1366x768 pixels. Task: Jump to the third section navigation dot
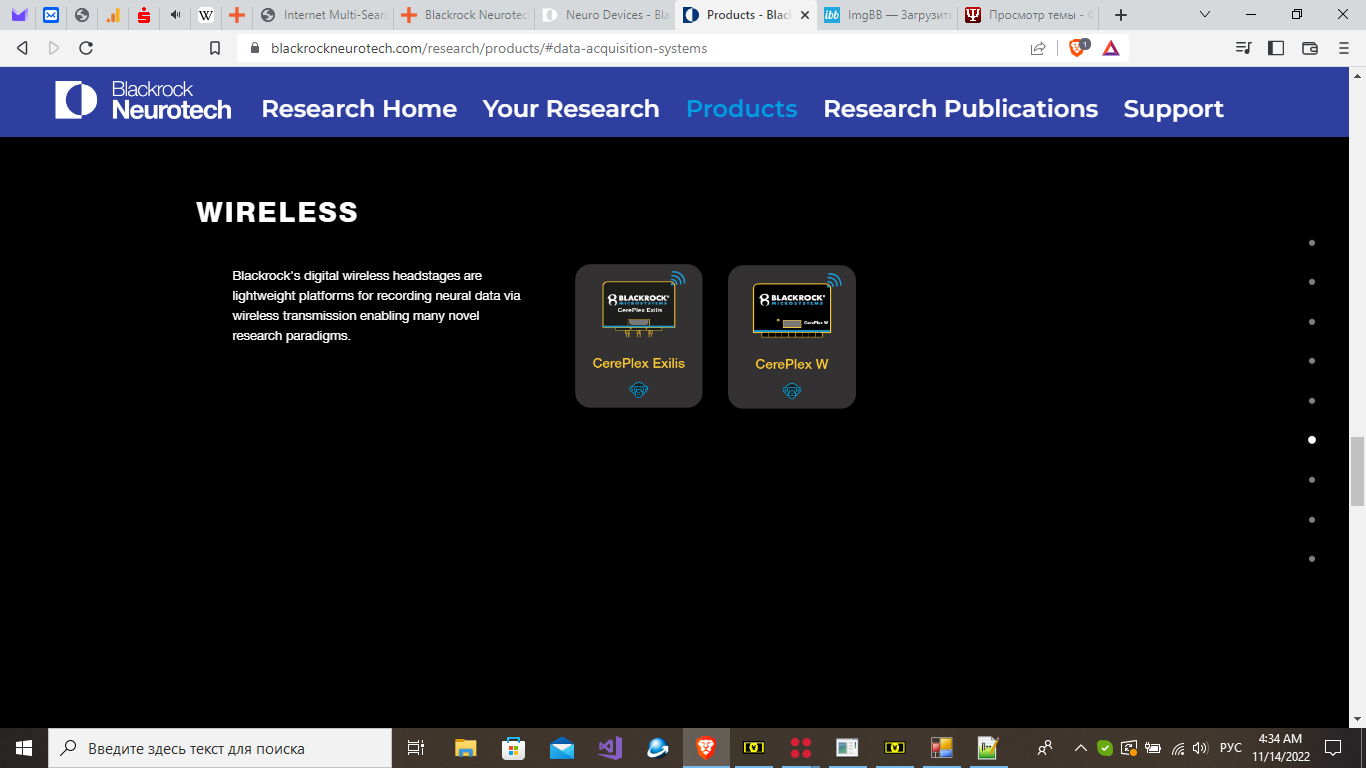[1312, 322]
